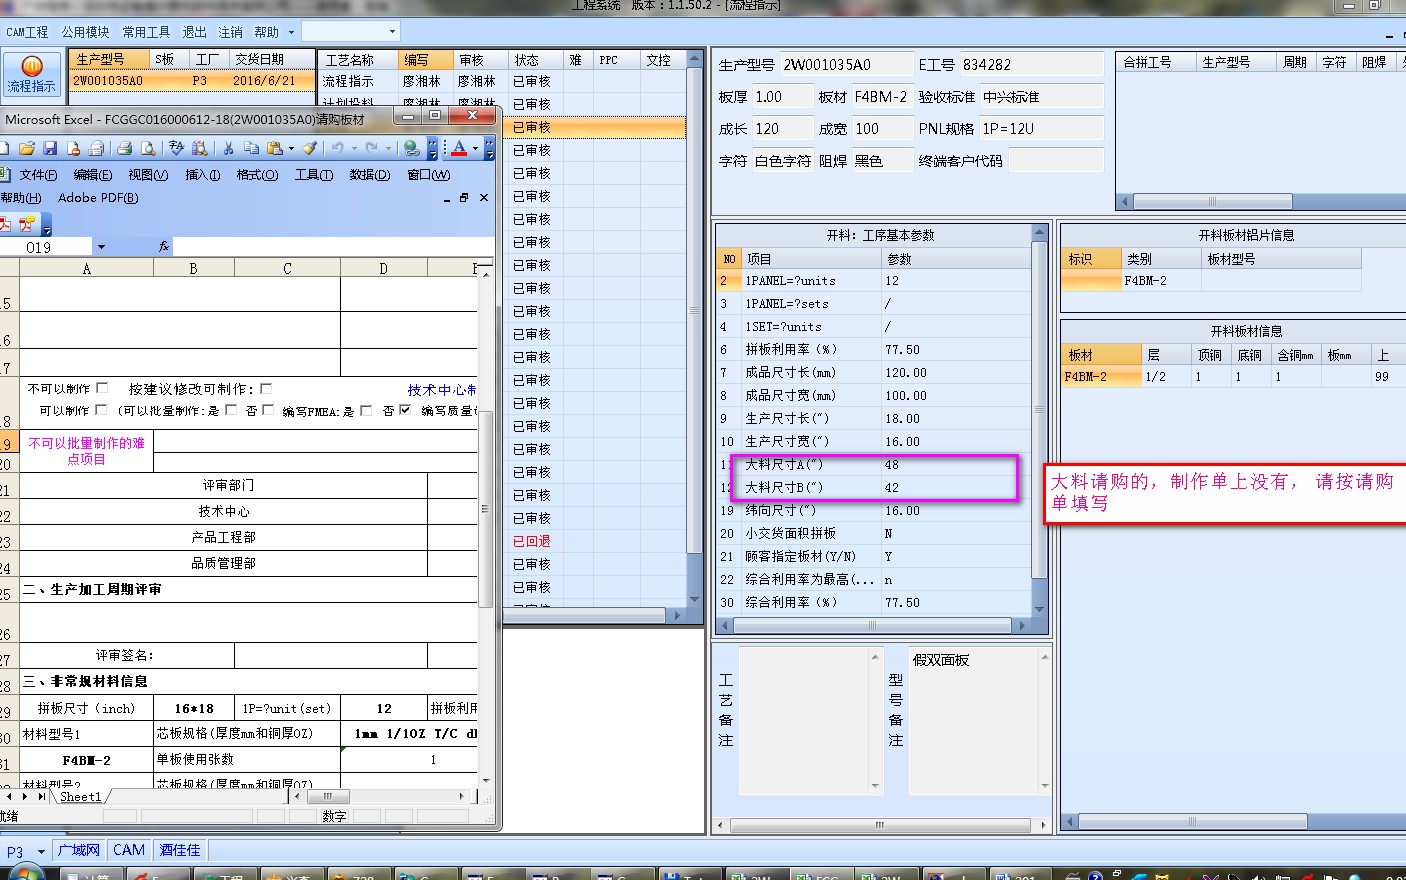Viewport: 1406px width, 880px height.
Task: Click the Adobe PDF convert and email icon
Action: tap(27, 224)
